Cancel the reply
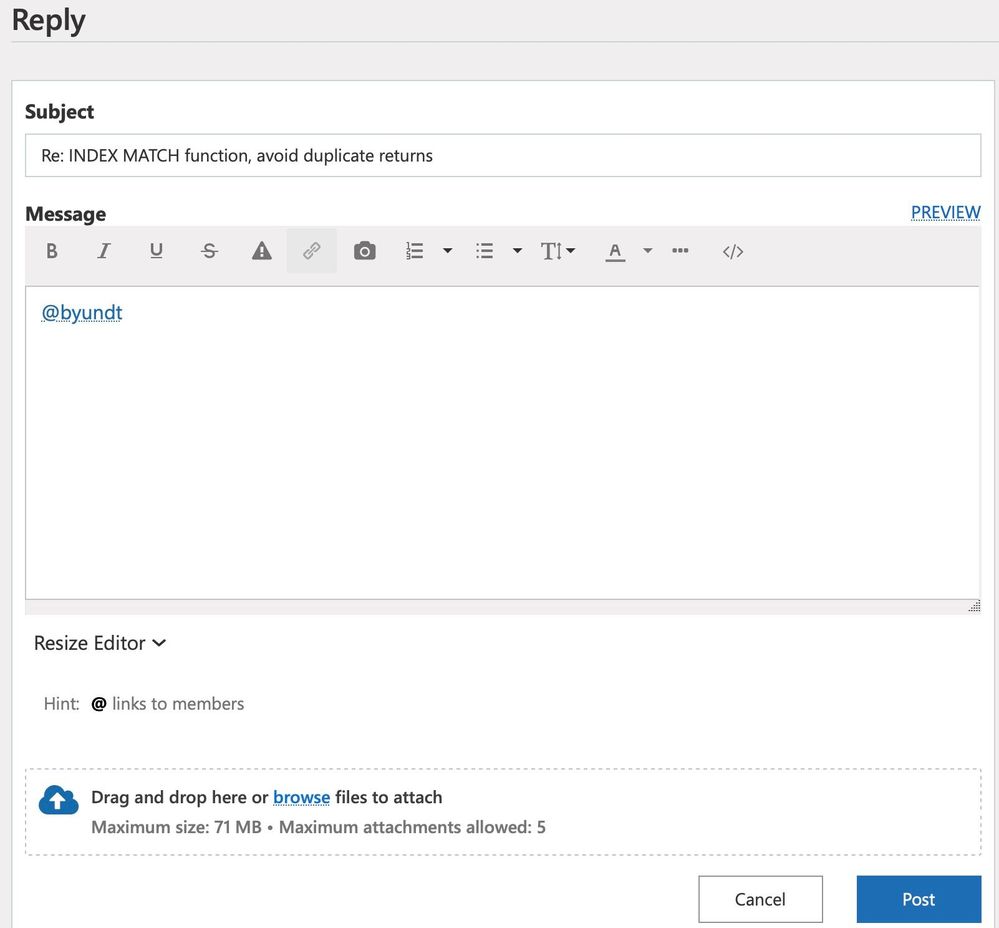 click(x=760, y=899)
